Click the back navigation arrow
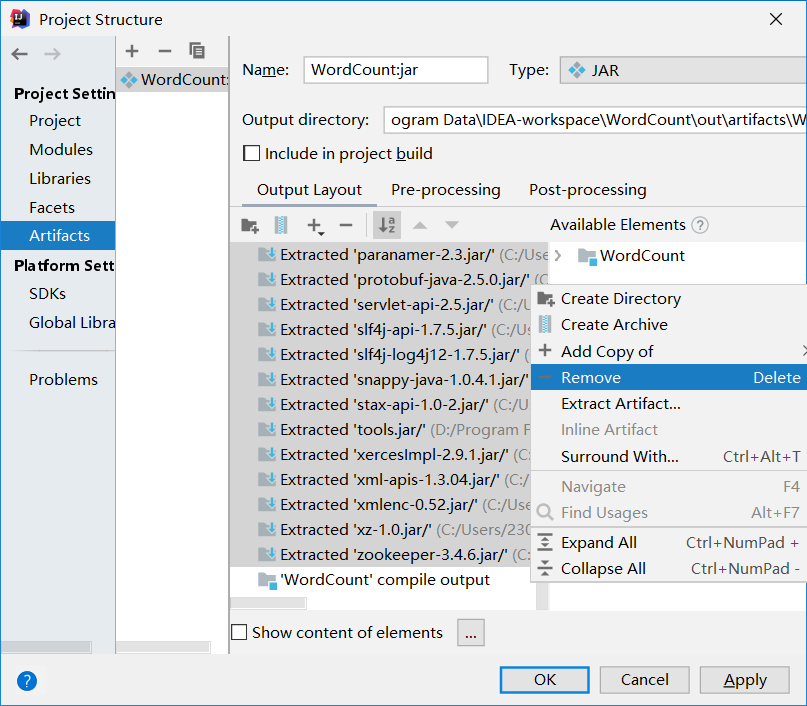 click(x=20, y=54)
